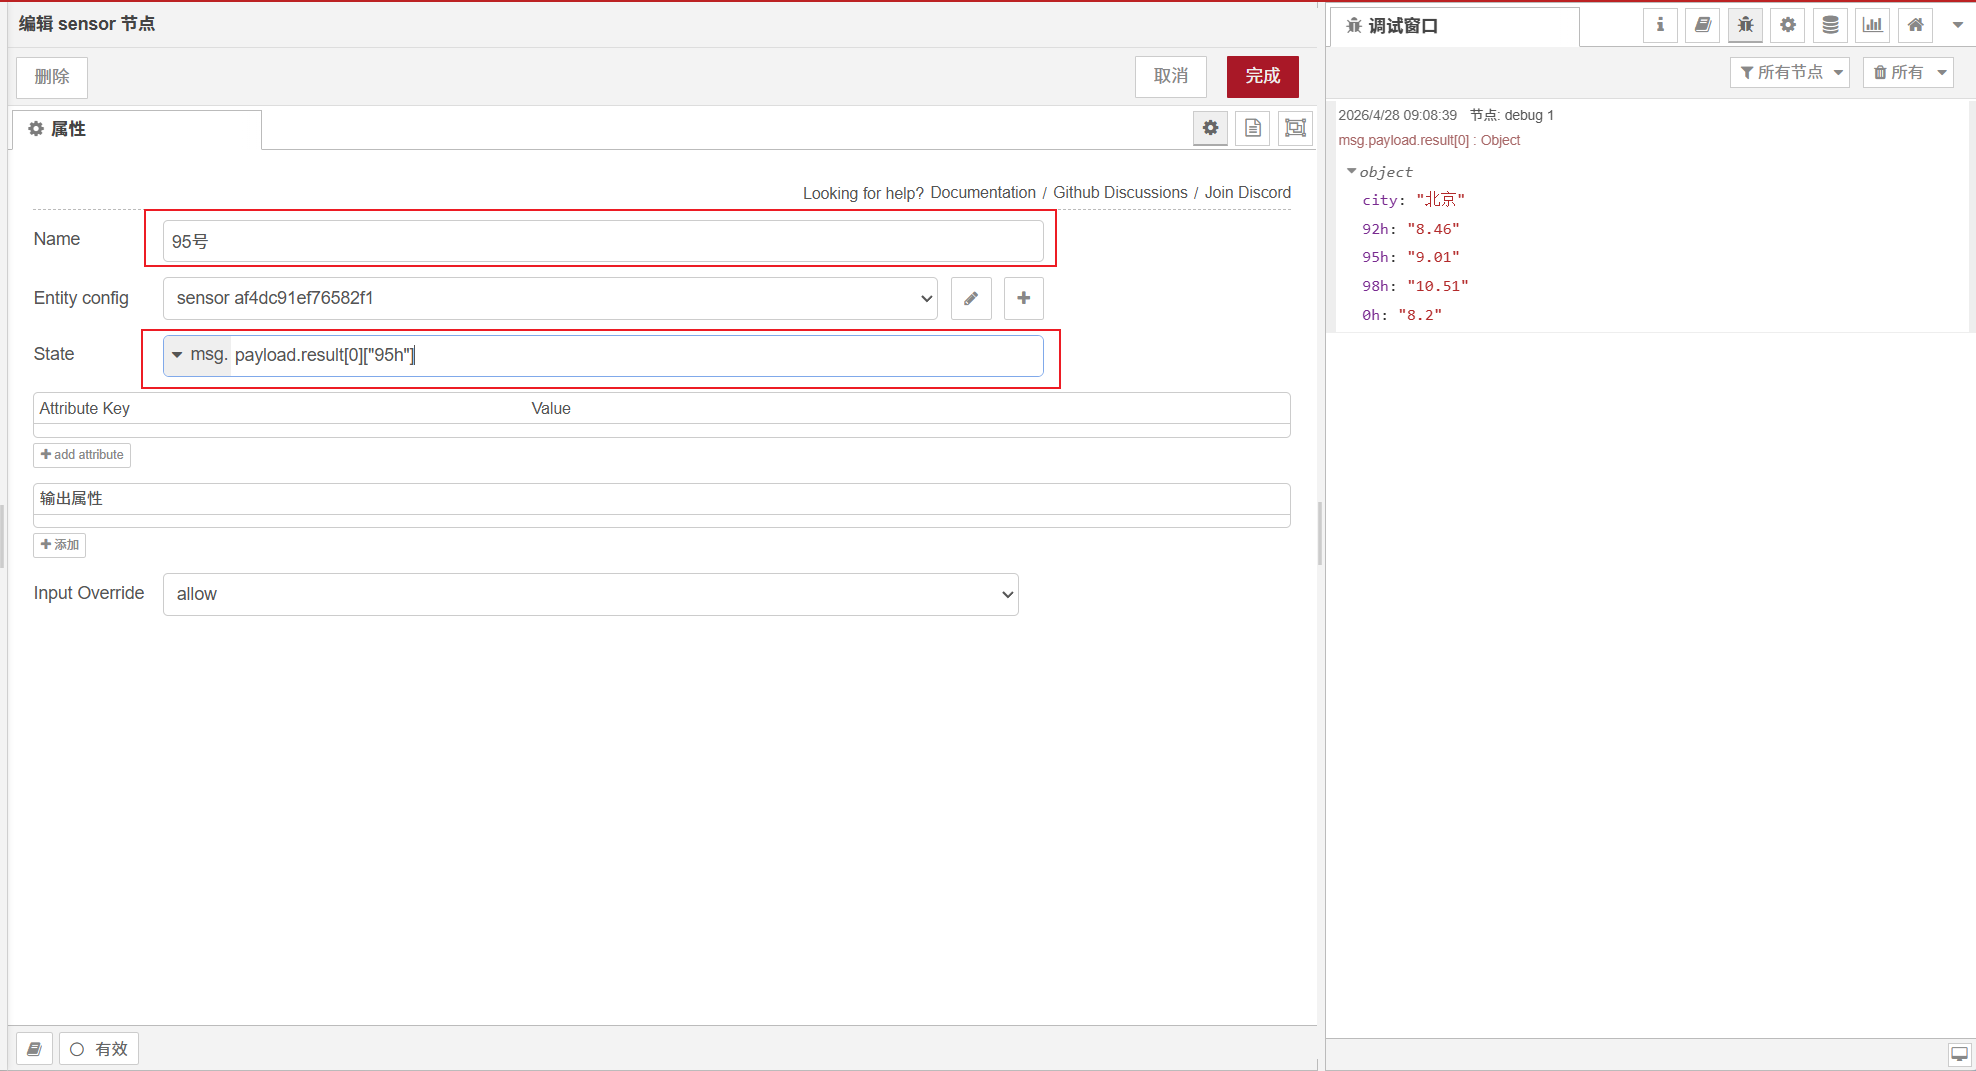
Task: Toggle the node 有效 enabled state
Action: click(x=99, y=1049)
